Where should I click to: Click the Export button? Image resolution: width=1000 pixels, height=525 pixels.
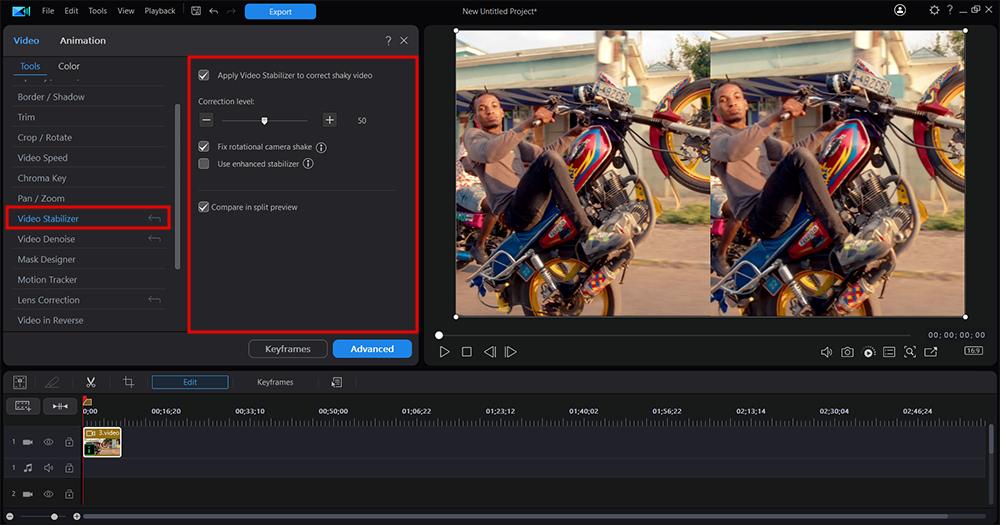pyautogui.click(x=280, y=11)
